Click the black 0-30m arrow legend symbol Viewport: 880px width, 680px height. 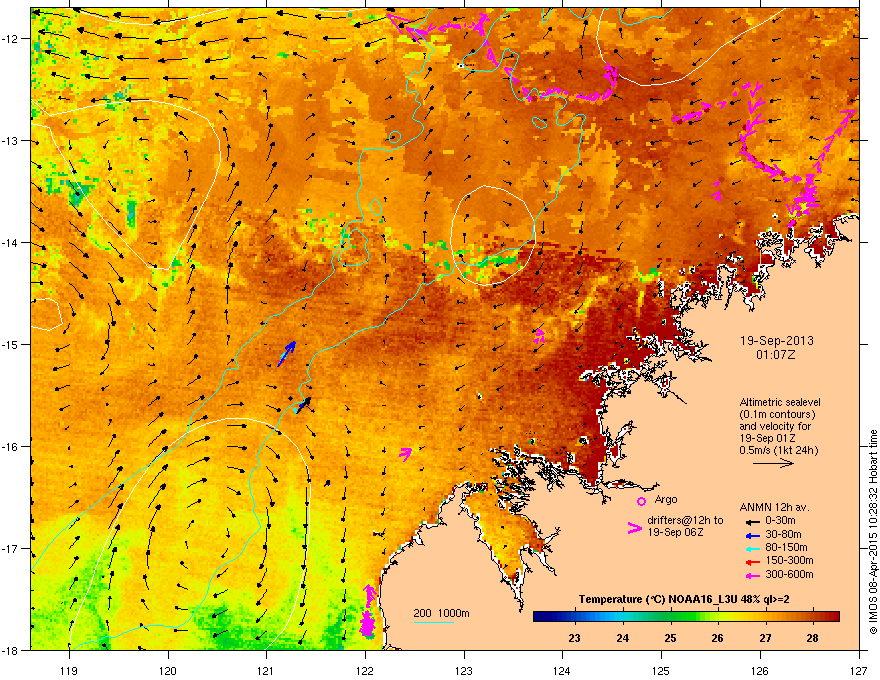752,521
